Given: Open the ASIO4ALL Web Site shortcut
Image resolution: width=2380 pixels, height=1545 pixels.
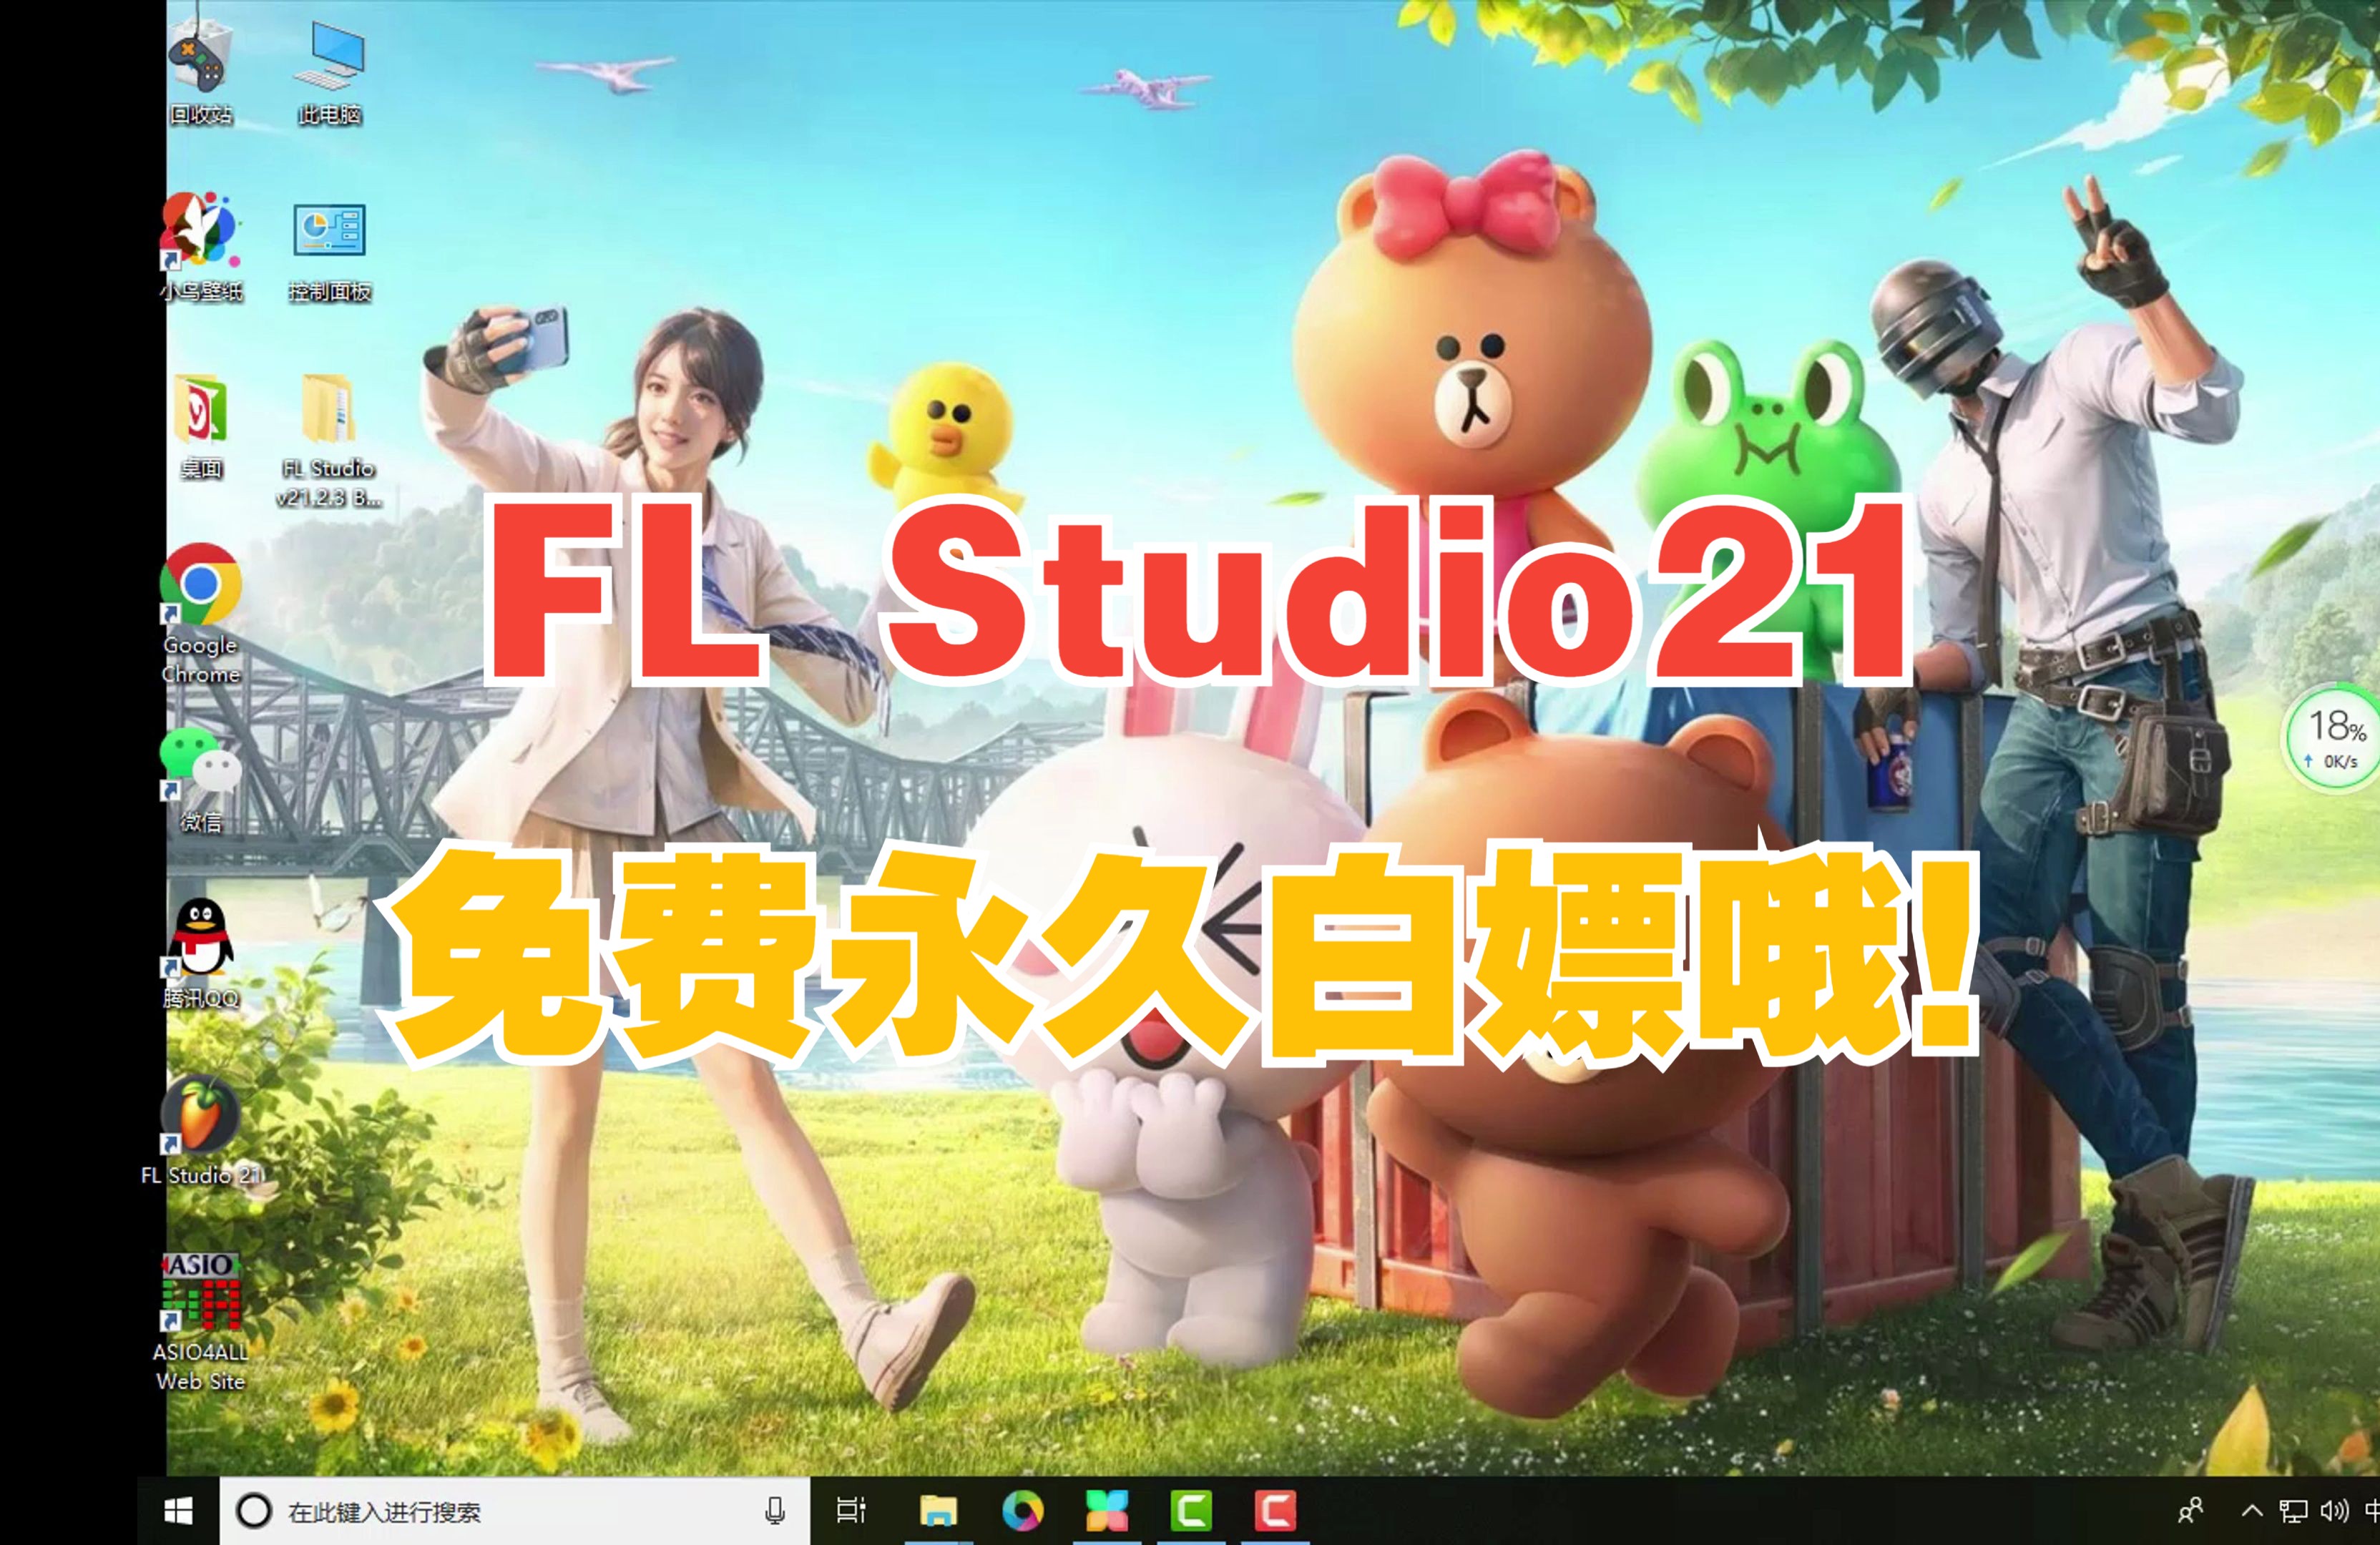Looking at the screenshot, I should point(200,1322).
